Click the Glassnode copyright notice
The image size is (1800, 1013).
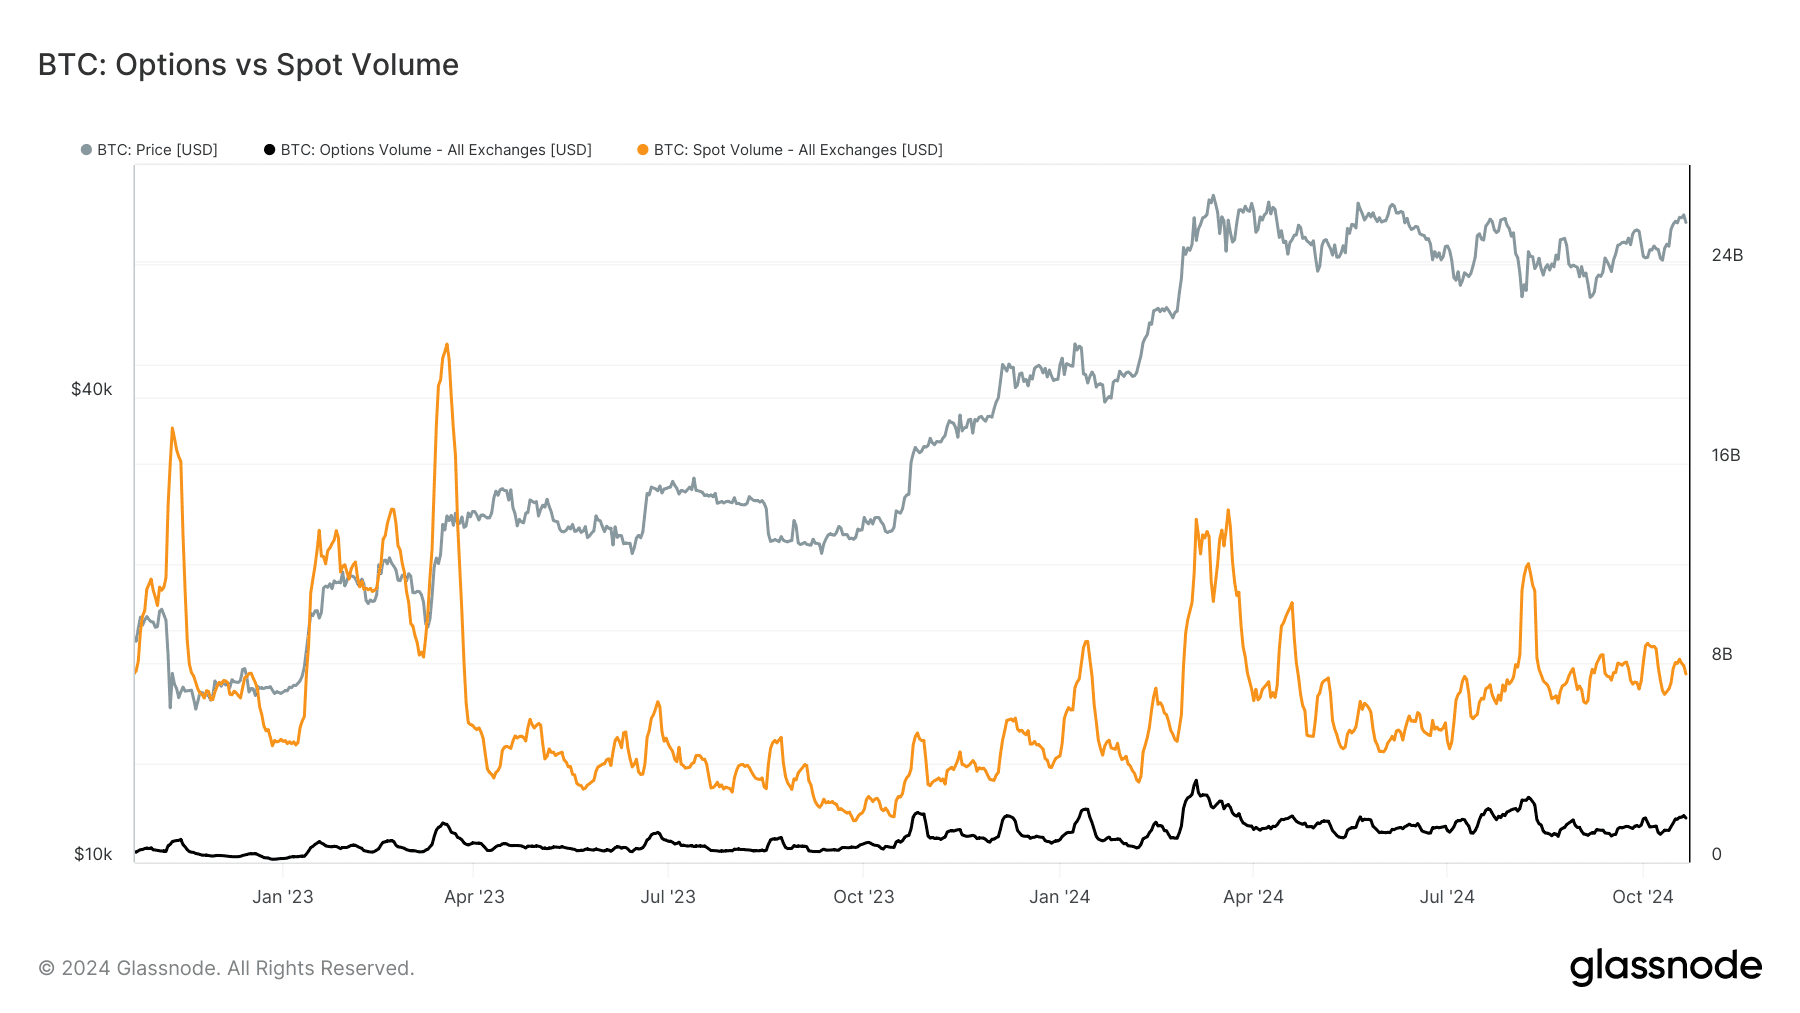click(x=226, y=968)
